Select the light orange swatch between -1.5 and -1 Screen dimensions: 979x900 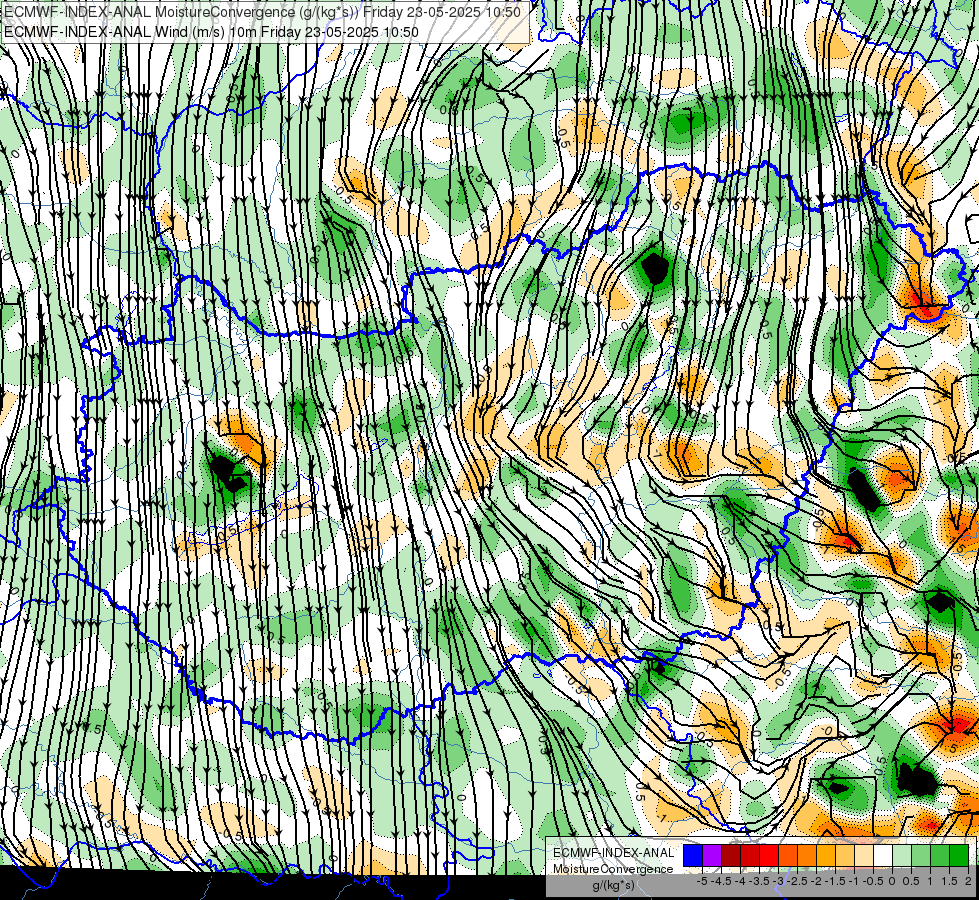[x=845, y=855]
